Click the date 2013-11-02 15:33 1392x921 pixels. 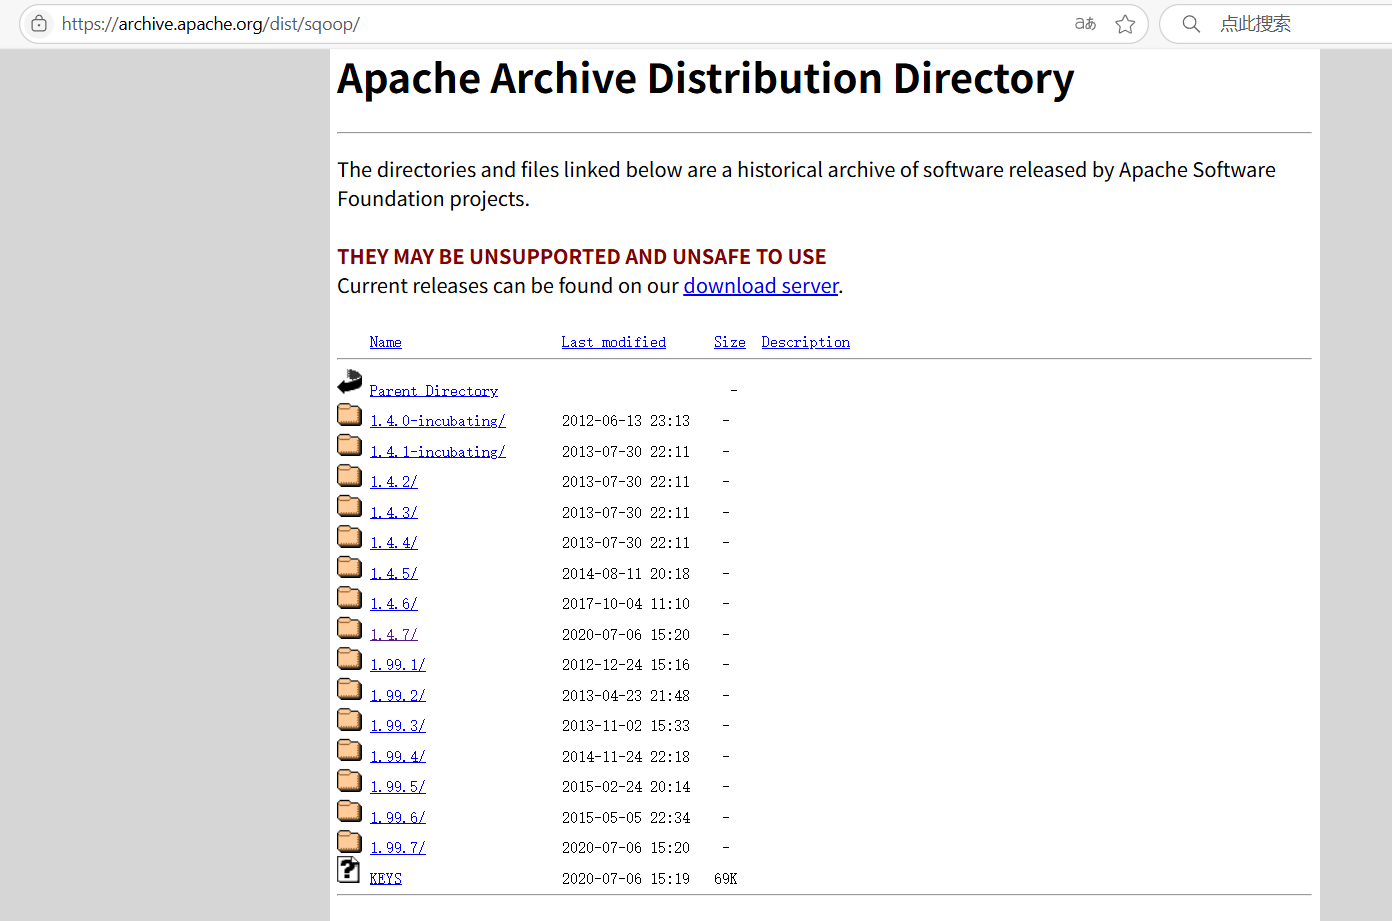[x=625, y=726]
